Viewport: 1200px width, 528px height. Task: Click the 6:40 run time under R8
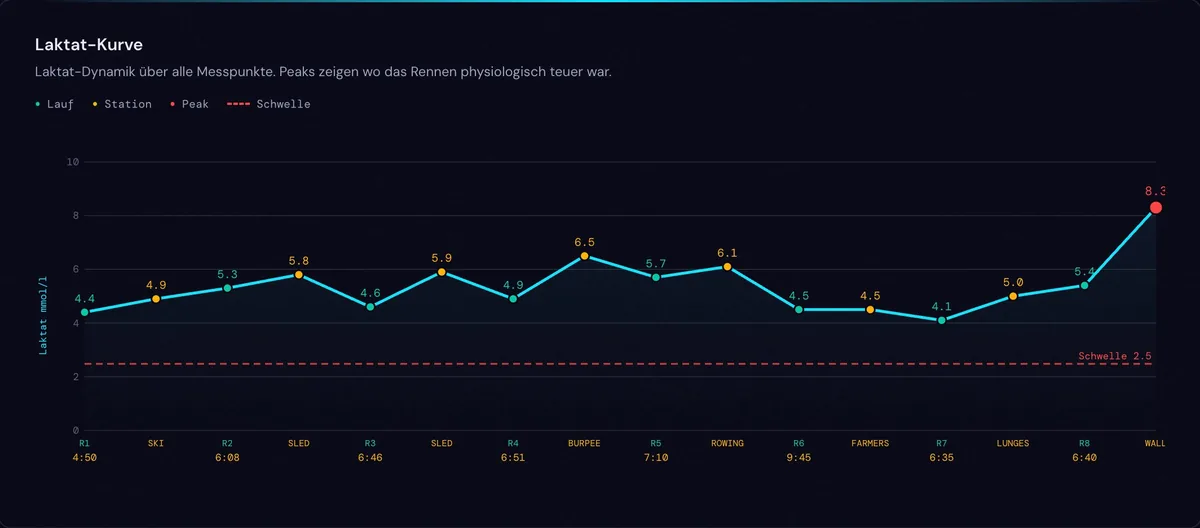(1084, 458)
